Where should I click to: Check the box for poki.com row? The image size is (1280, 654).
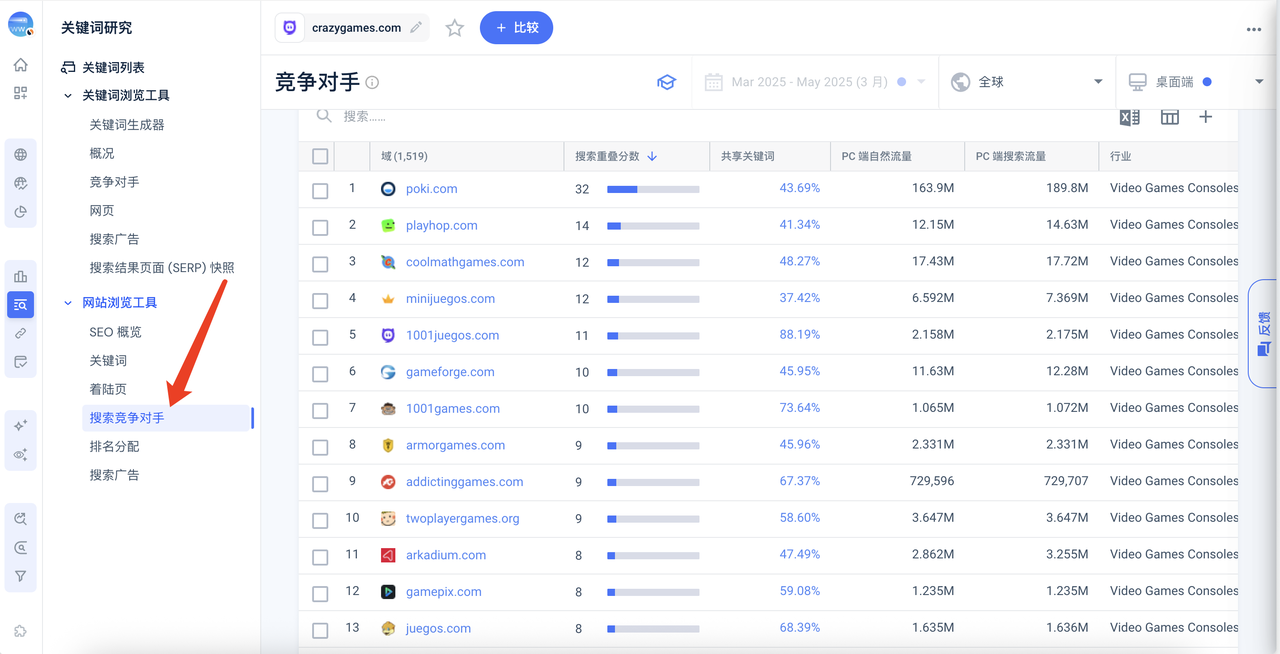(320, 190)
